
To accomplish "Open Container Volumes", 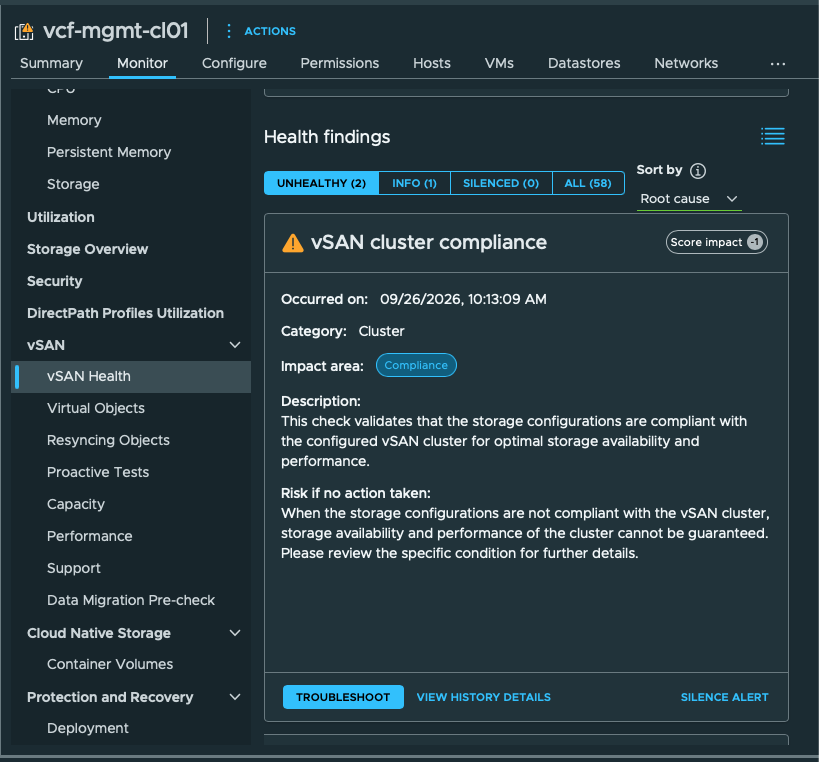I will 110,664.
